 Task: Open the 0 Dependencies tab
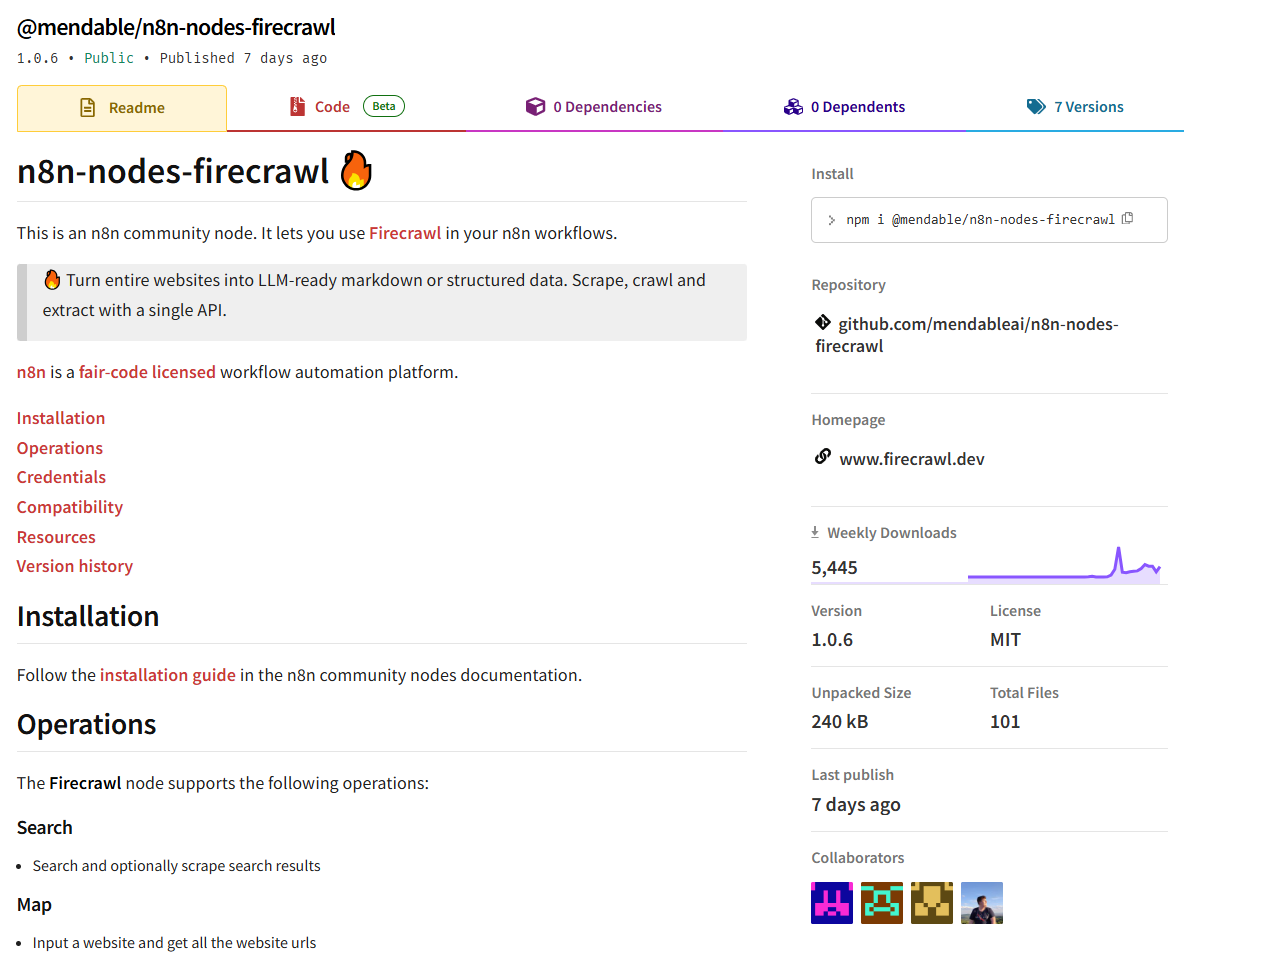coord(594,107)
